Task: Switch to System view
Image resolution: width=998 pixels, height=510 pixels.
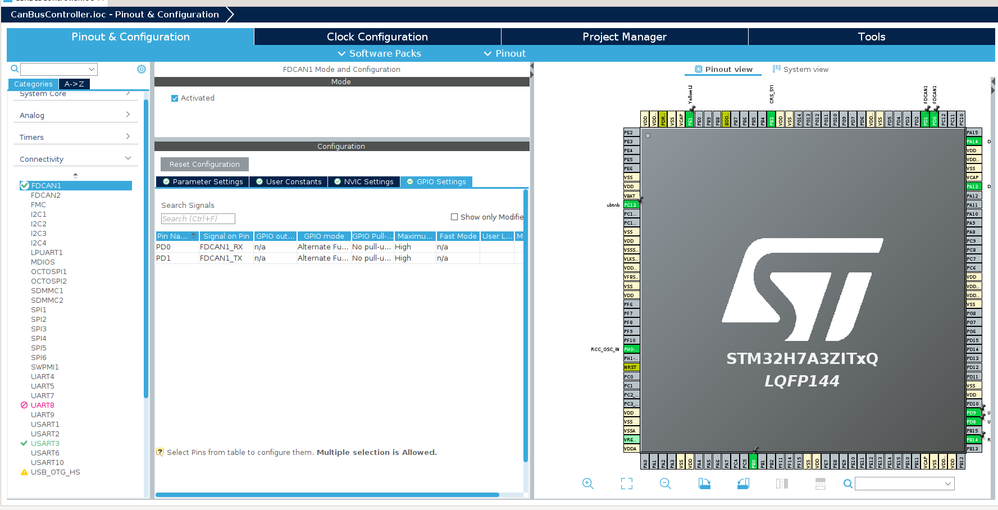Action: 801,69
